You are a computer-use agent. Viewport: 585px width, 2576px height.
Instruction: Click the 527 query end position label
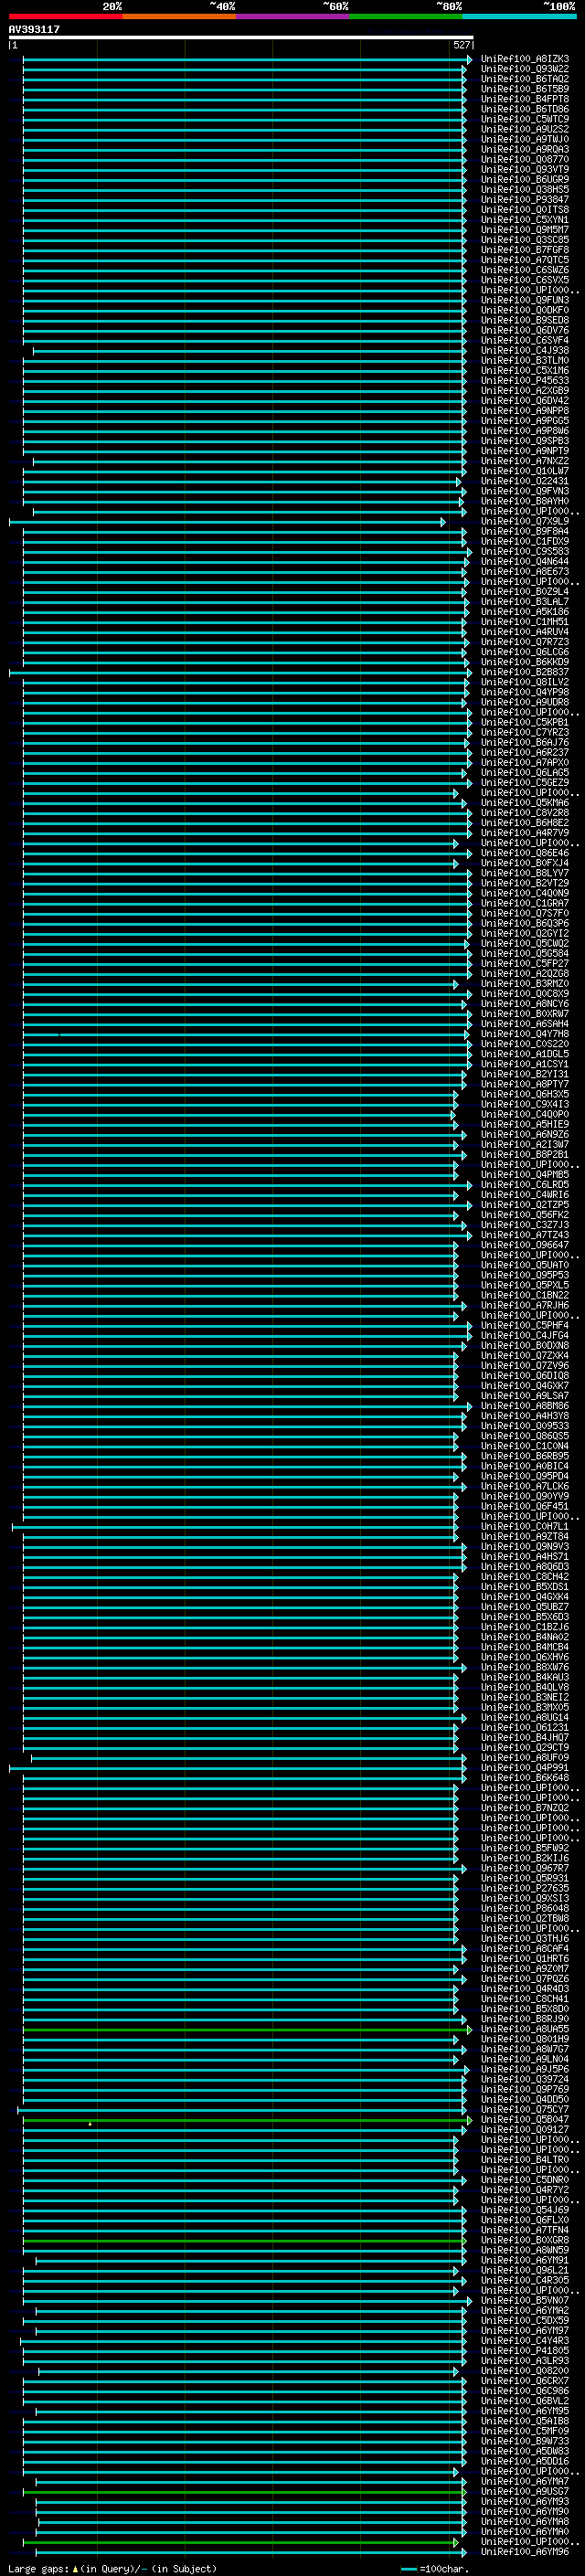pos(461,45)
